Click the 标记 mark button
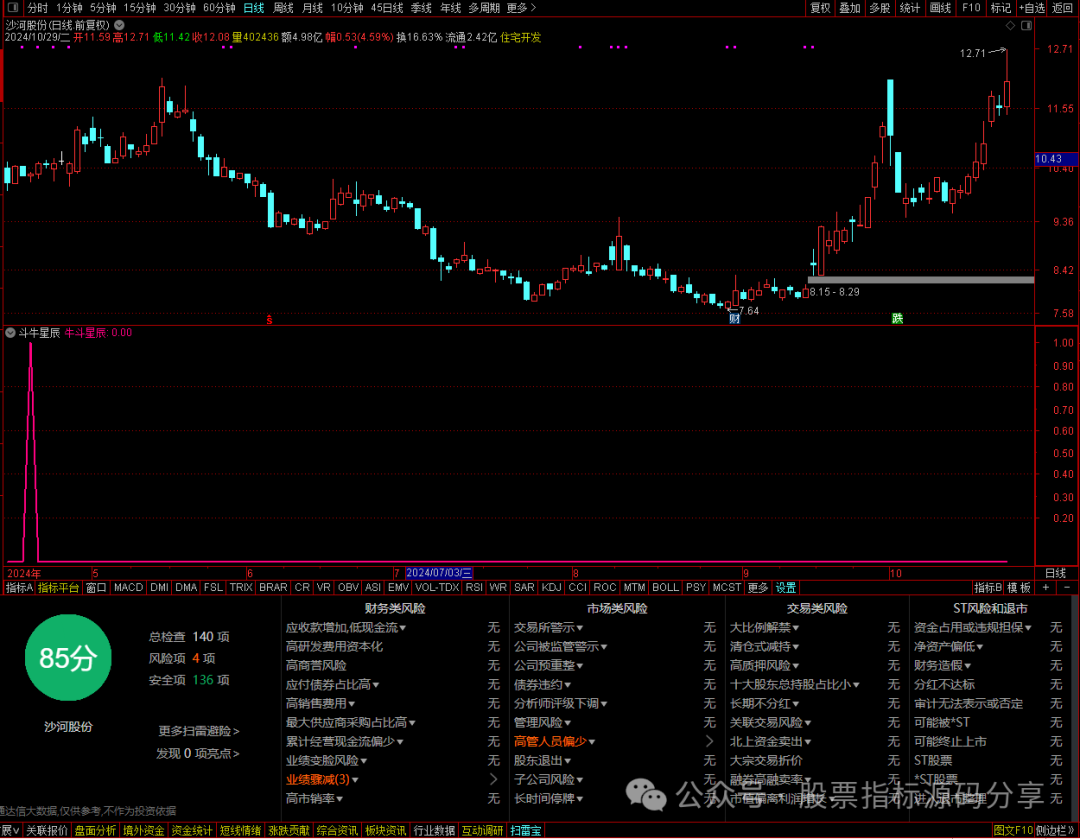Image resolution: width=1080 pixels, height=839 pixels. pos(1000,8)
